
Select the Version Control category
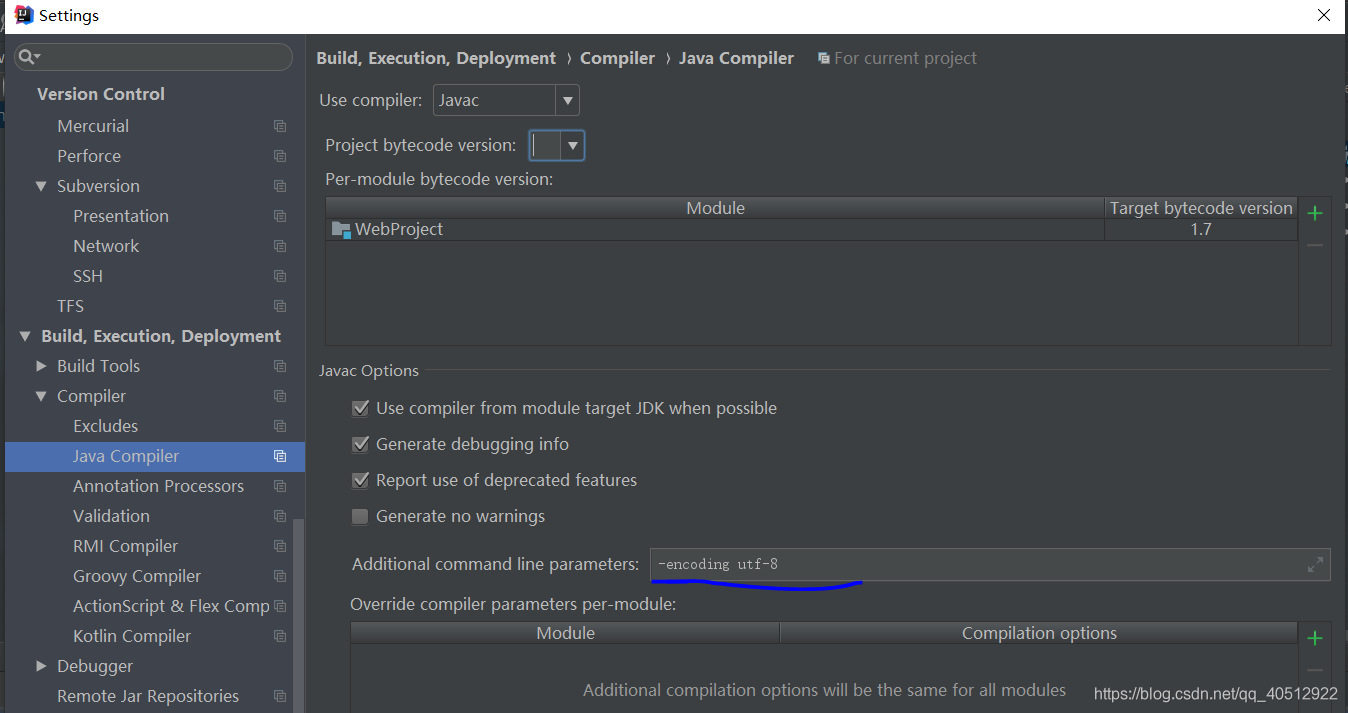[x=101, y=94]
